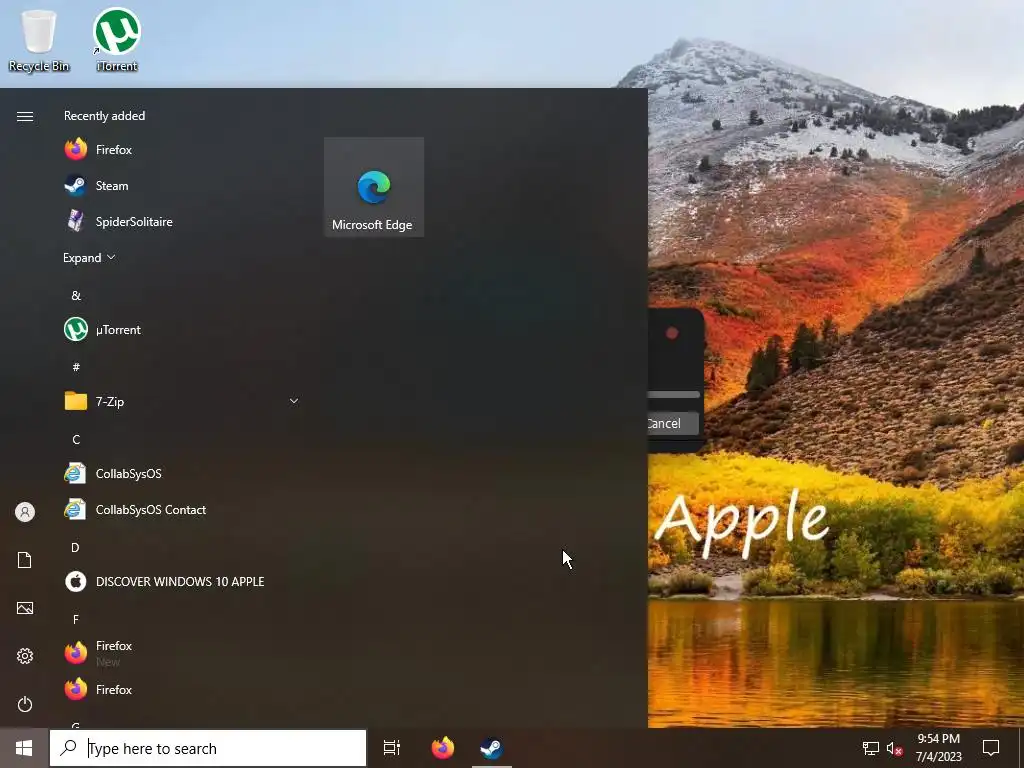This screenshot has width=1024, height=768.
Task: Open the muted volume tray icon
Action: (x=894, y=748)
